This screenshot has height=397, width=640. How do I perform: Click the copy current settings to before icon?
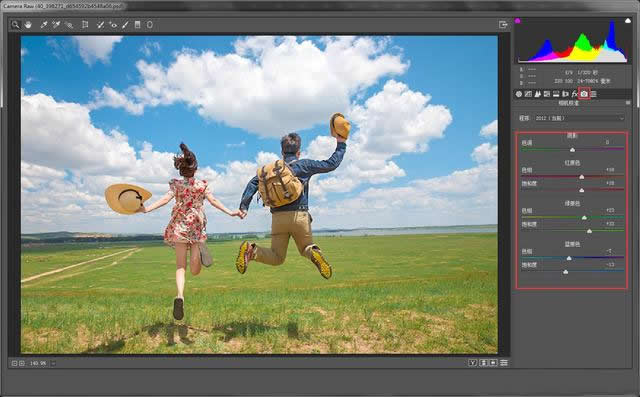click(493, 363)
